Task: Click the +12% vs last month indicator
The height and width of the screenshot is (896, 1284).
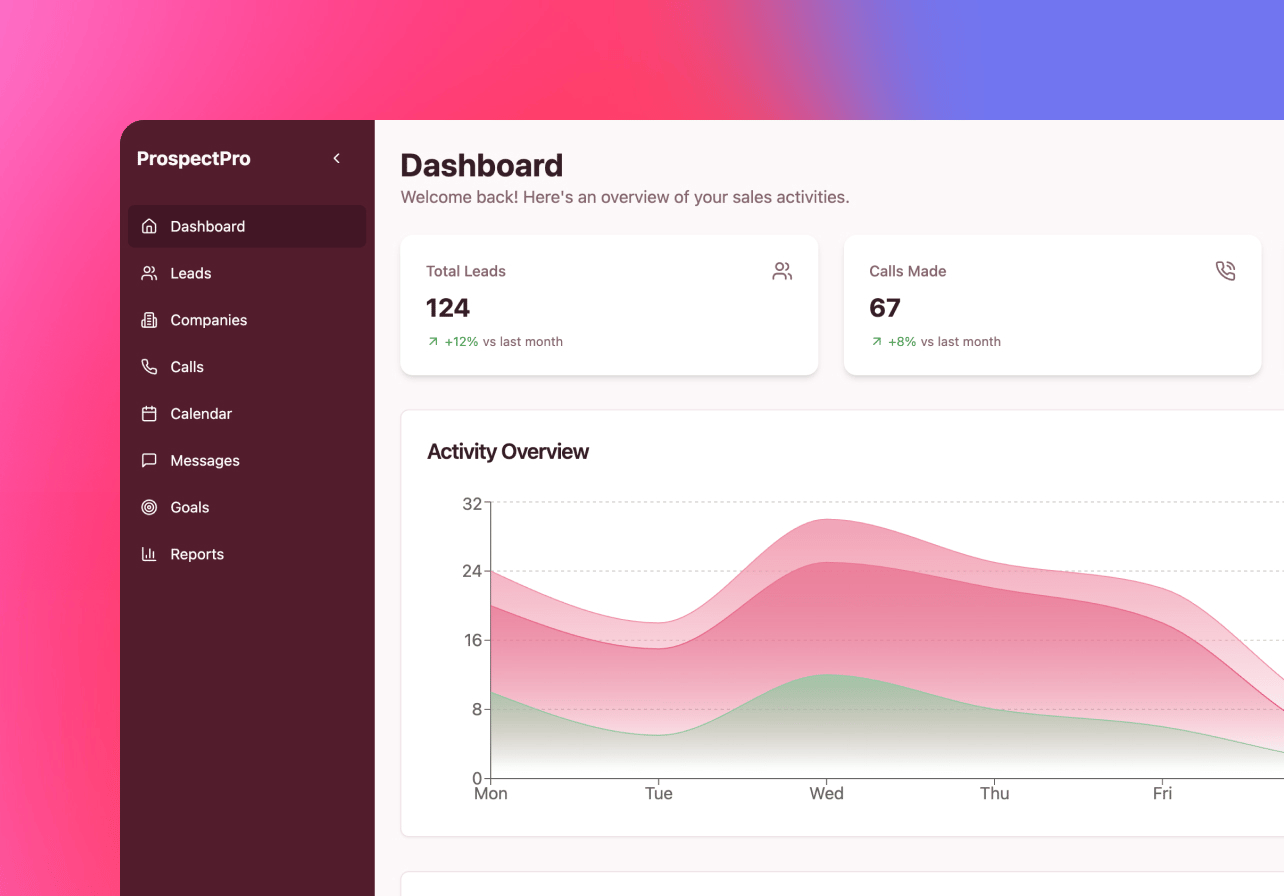Action: [x=494, y=341]
